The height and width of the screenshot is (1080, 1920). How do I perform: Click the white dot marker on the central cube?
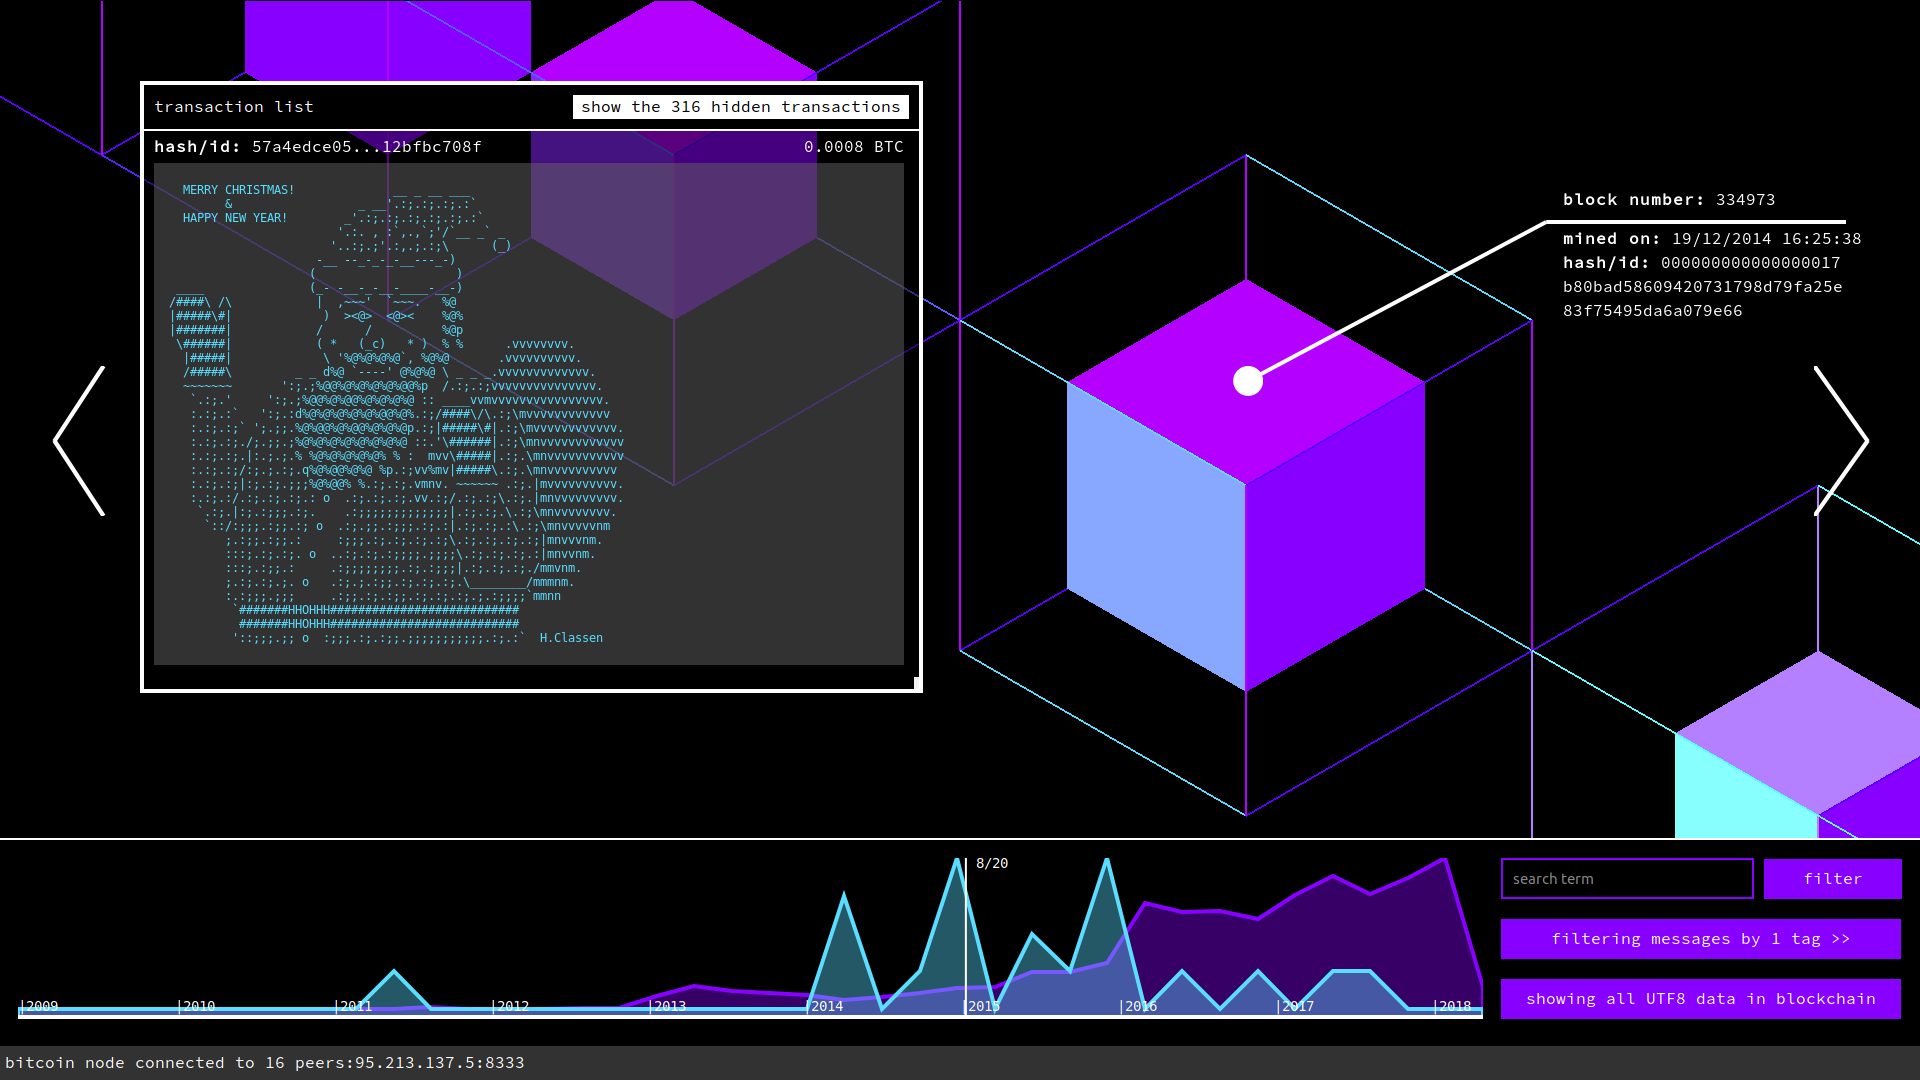[1247, 381]
